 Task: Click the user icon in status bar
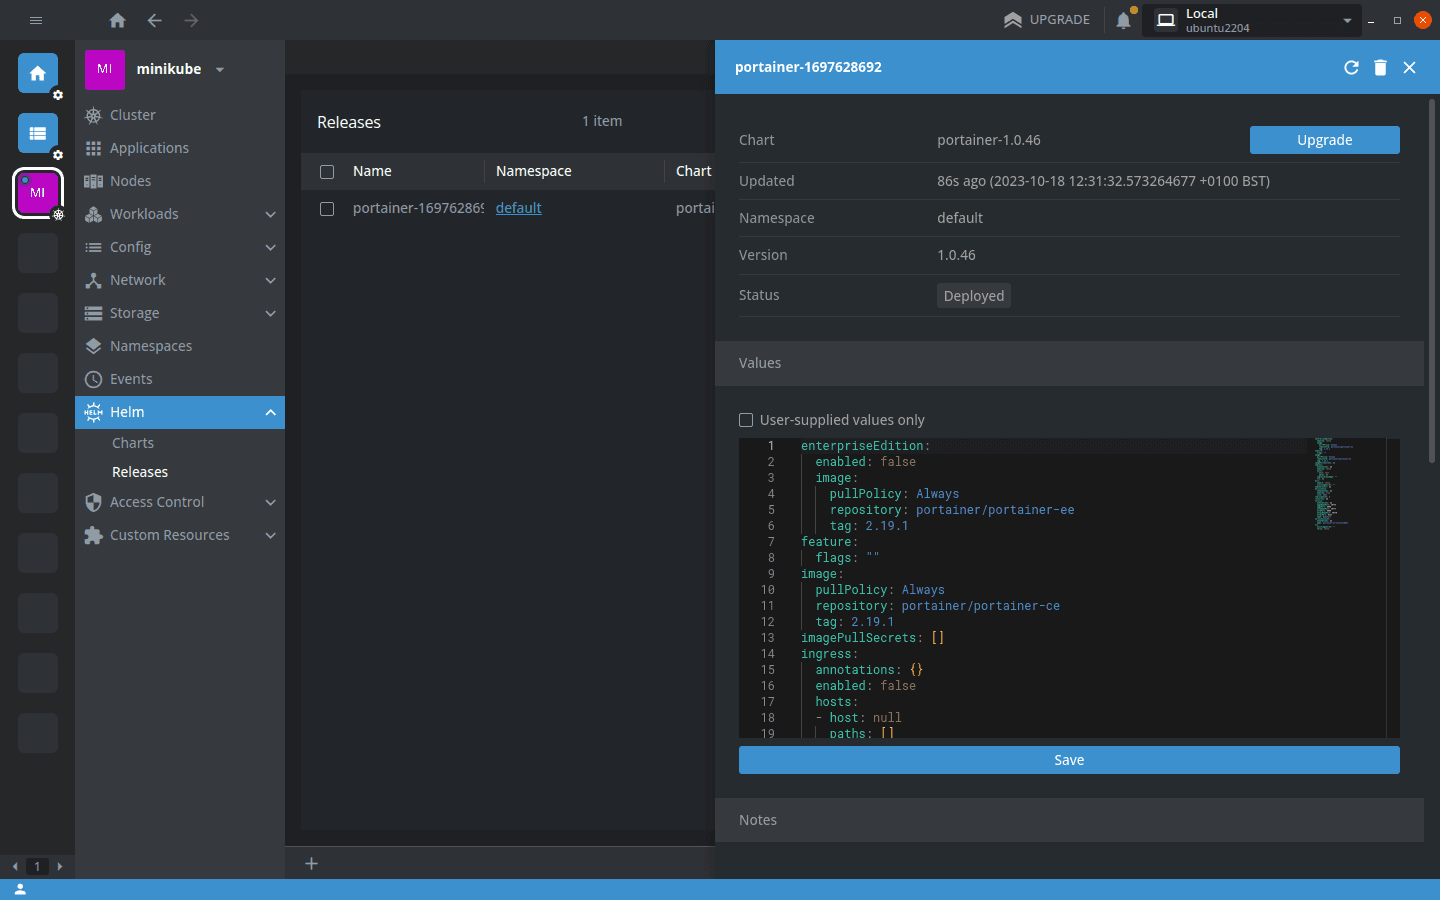(x=20, y=889)
